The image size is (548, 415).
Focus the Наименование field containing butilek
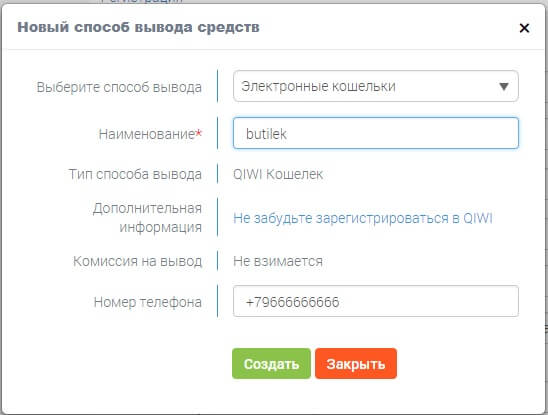coord(376,133)
